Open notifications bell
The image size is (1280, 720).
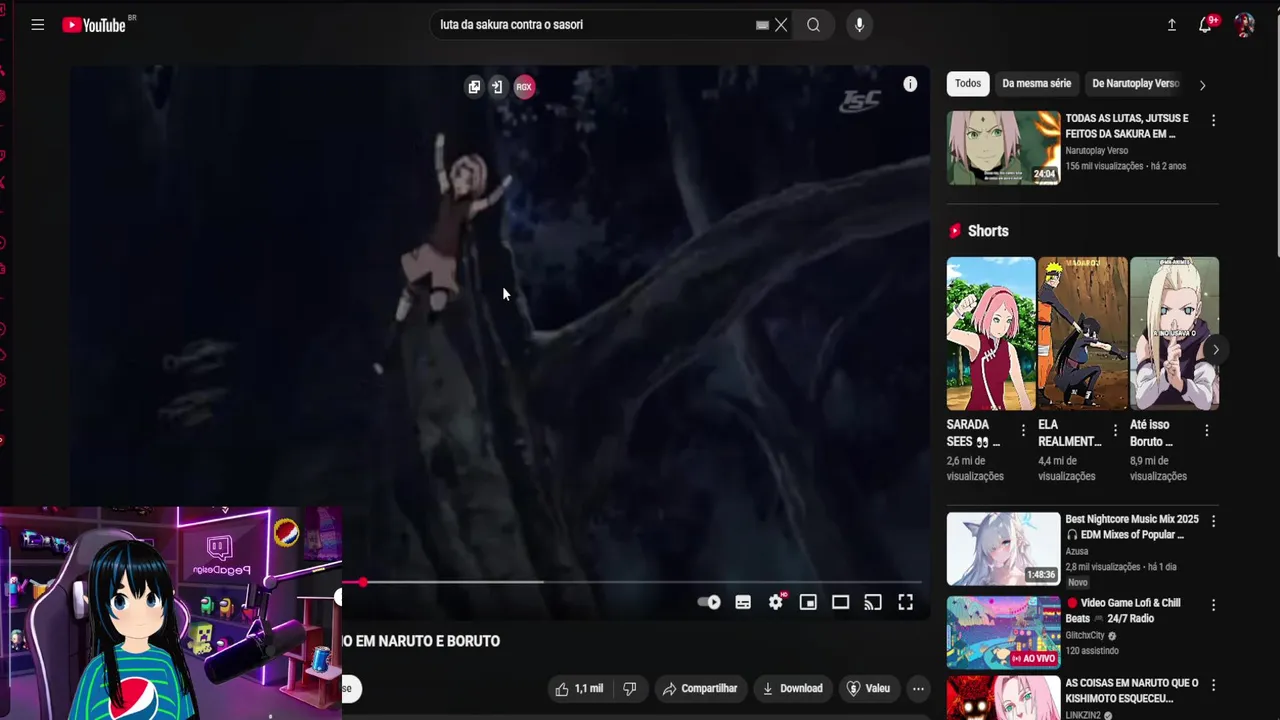1206,25
